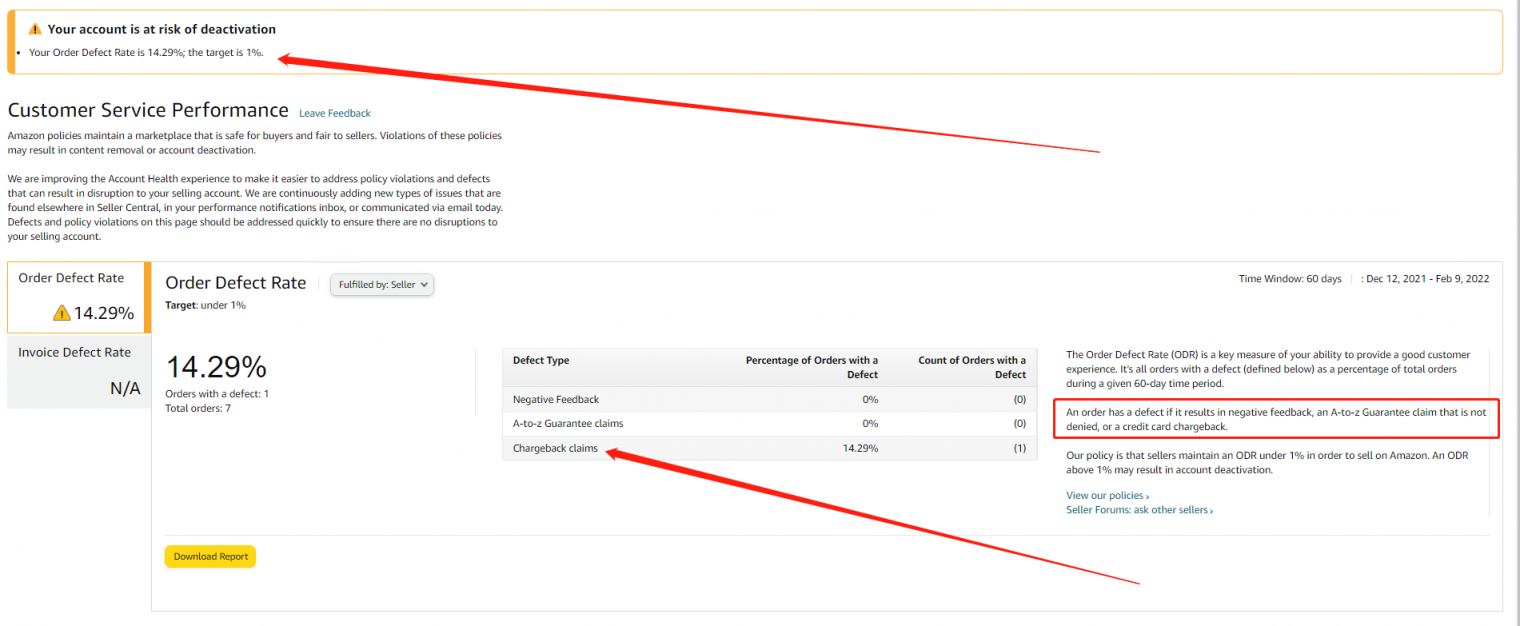The image size is (1520, 626).
Task: Click the Chargeback claims row label
Action: (x=555, y=448)
